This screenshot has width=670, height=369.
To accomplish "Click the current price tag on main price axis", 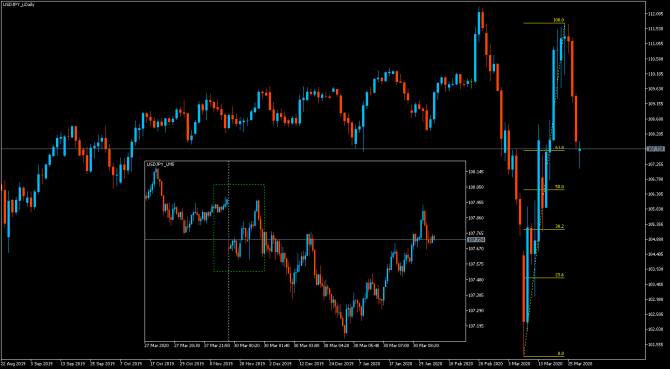I will point(655,149).
